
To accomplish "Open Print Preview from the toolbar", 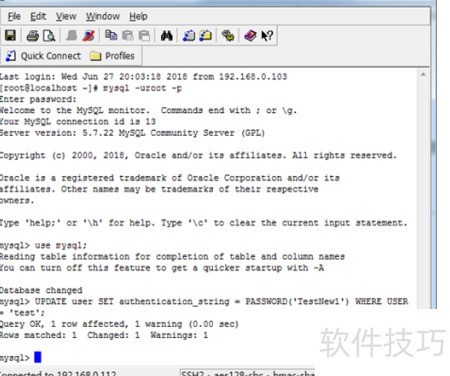I will (x=49, y=35).
